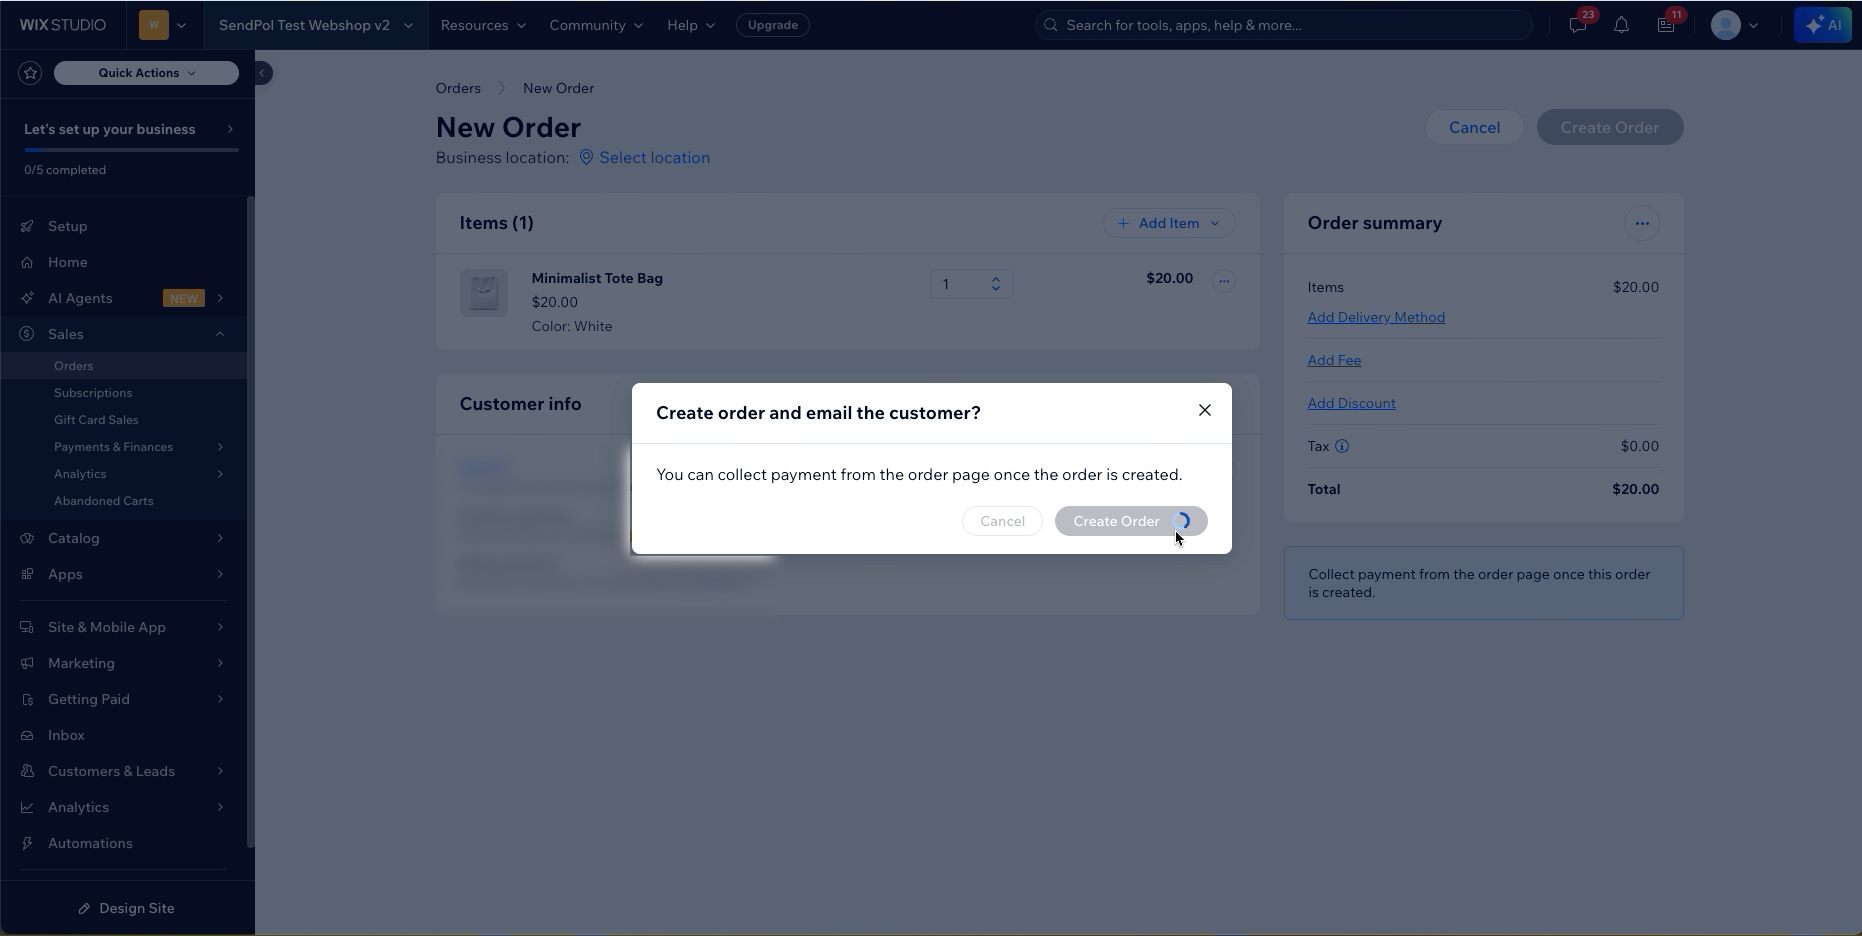This screenshot has height=936, width=1862.
Task: Expand Site & Mobile App section
Action: click(x=123, y=627)
